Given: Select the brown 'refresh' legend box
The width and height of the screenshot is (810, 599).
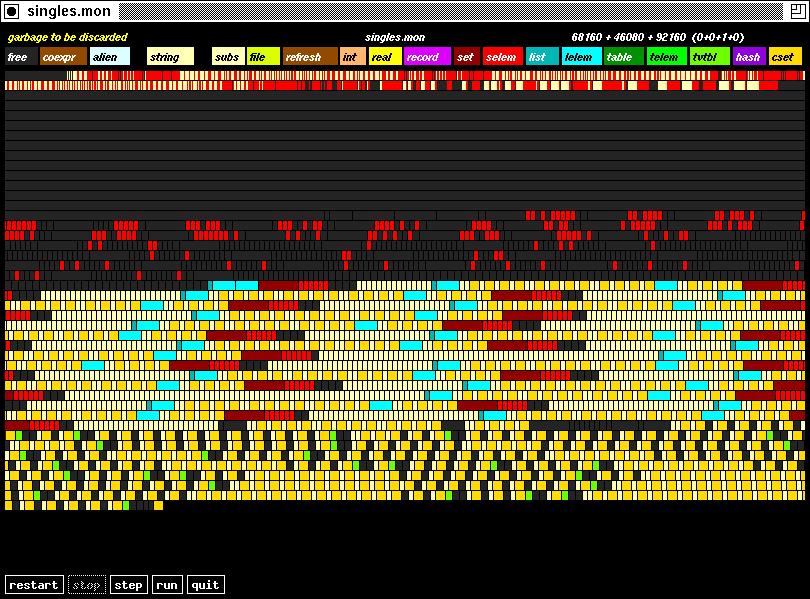Looking at the screenshot, I should (x=310, y=57).
